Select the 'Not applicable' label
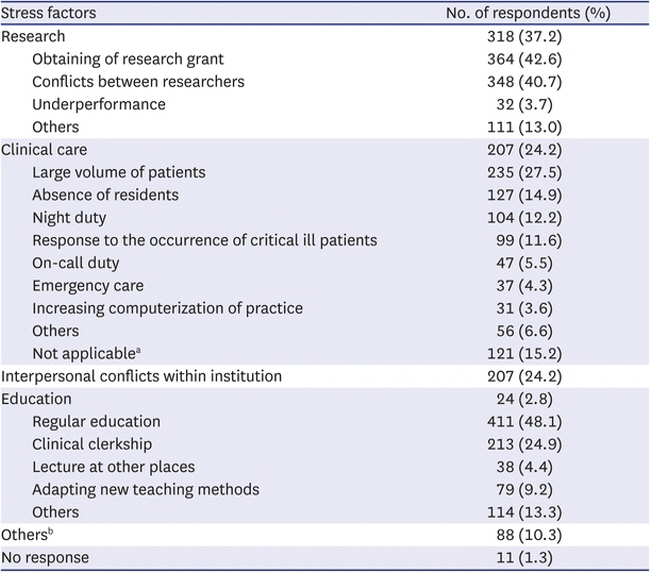This screenshot has height=572, width=650. click(x=86, y=354)
